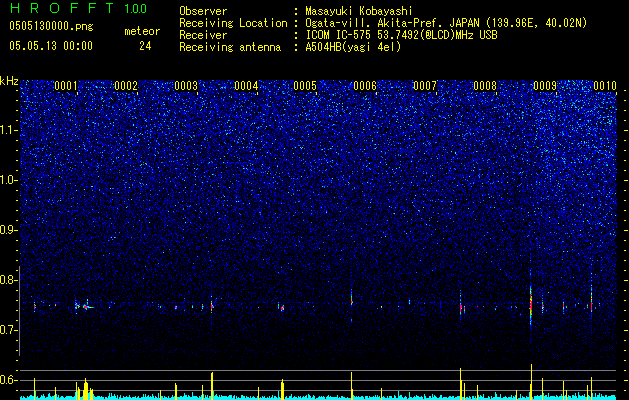Click the kHz axis unit label
Viewport: 629px width, 400px height.
(9, 81)
